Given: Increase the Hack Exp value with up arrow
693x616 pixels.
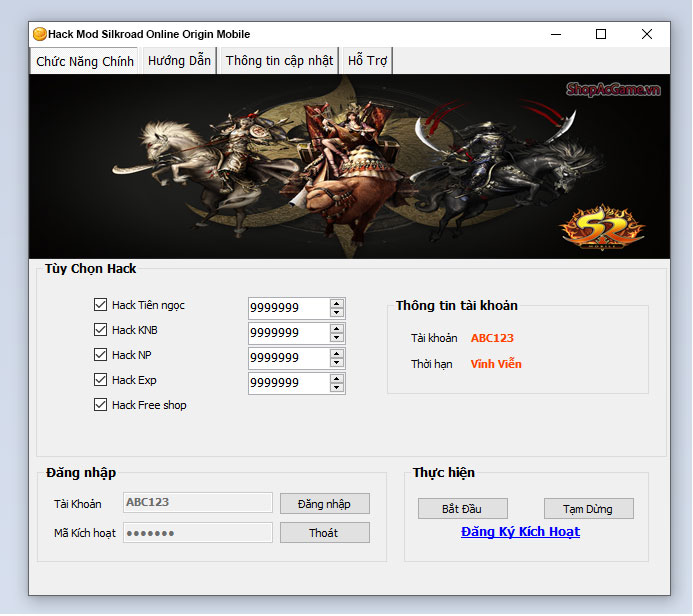Looking at the screenshot, I should (x=337, y=379).
